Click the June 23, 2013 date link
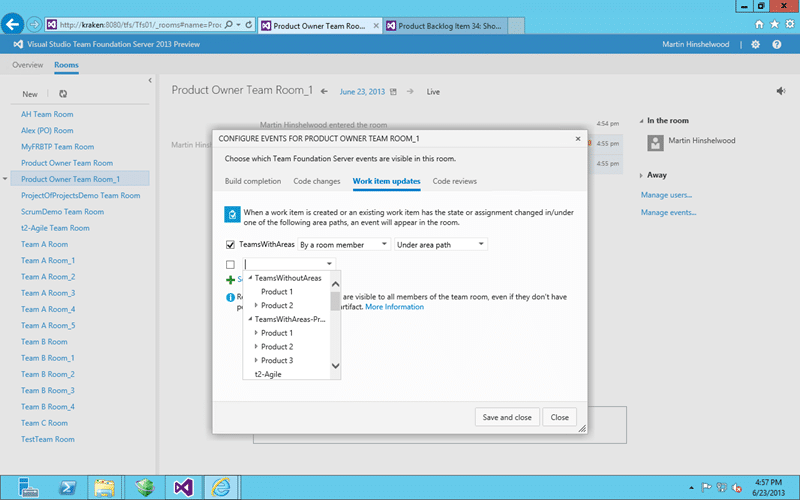 [x=362, y=92]
